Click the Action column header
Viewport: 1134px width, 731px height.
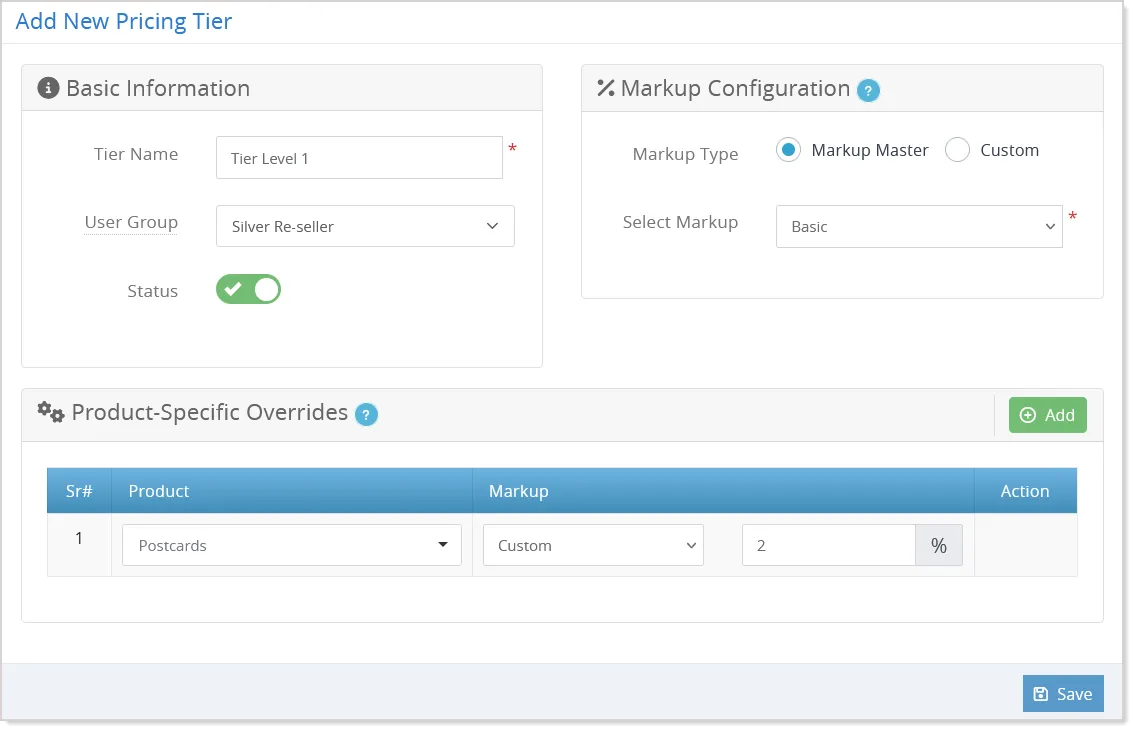(x=1025, y=491)
